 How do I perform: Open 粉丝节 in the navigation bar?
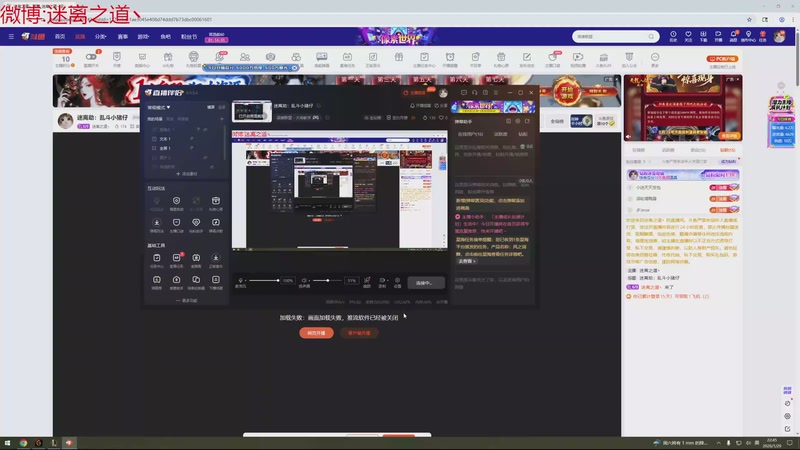pyautogui.click(x=189, y=37)
